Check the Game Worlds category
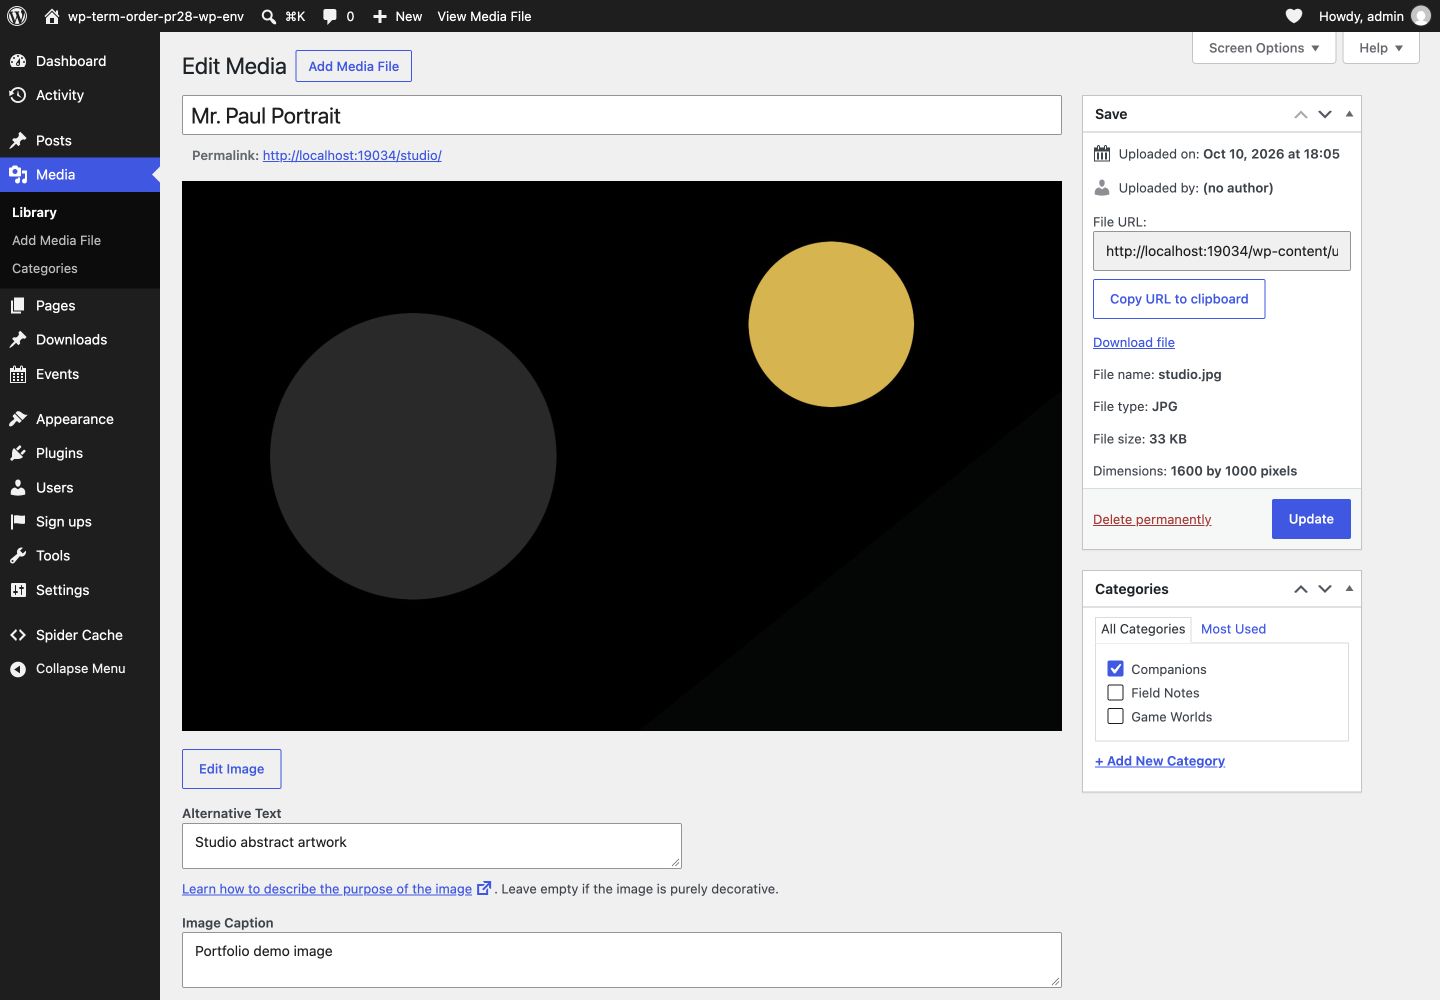Screen dimensions: 1440x1000 coord(1116,716)
